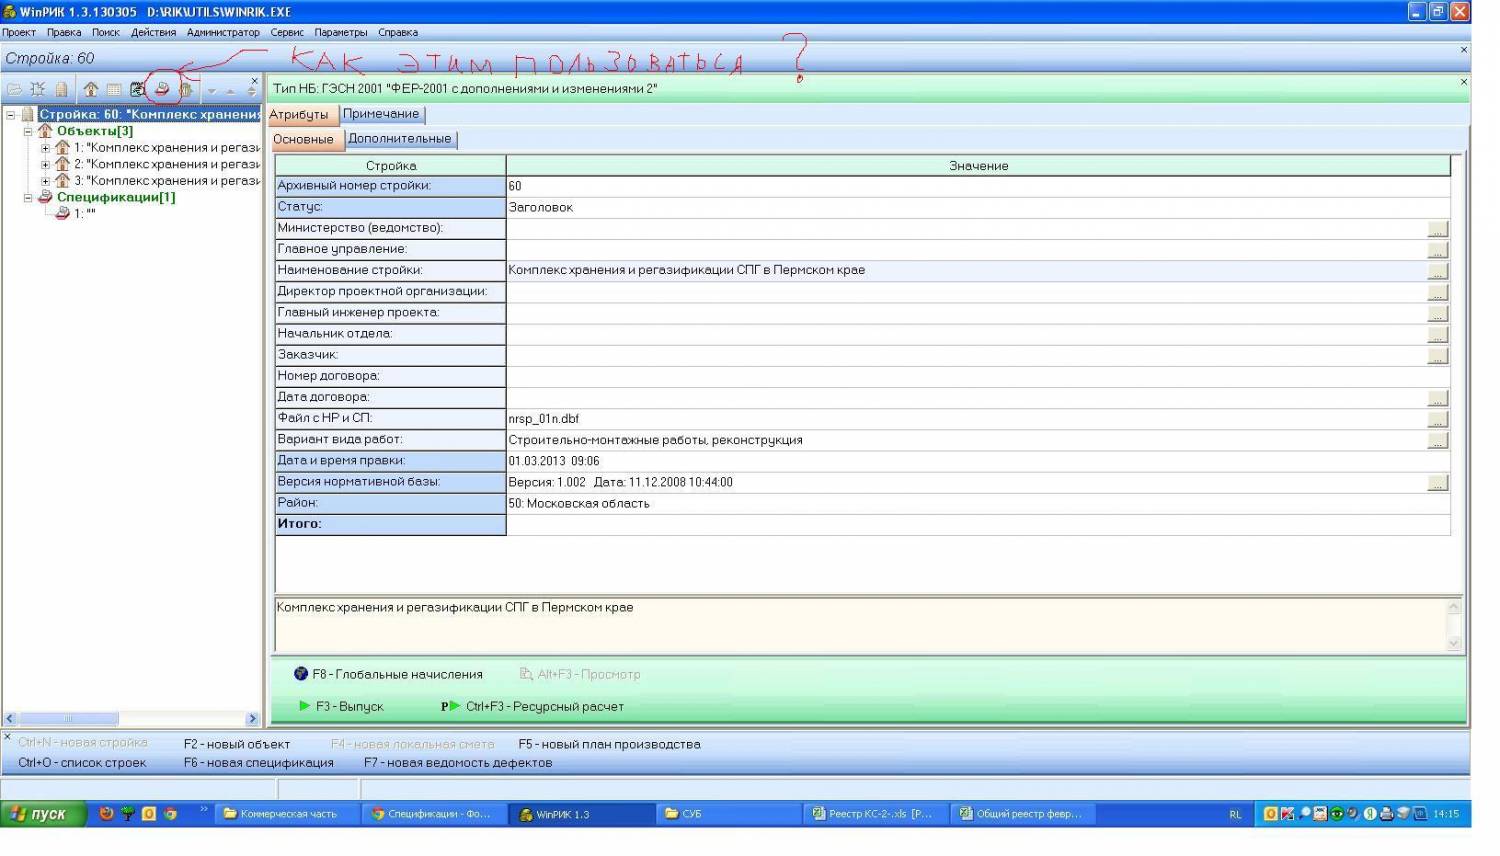Click the up-down sort arrow icon in tree toolbar
1500x856 pixels.
[251, 91]
